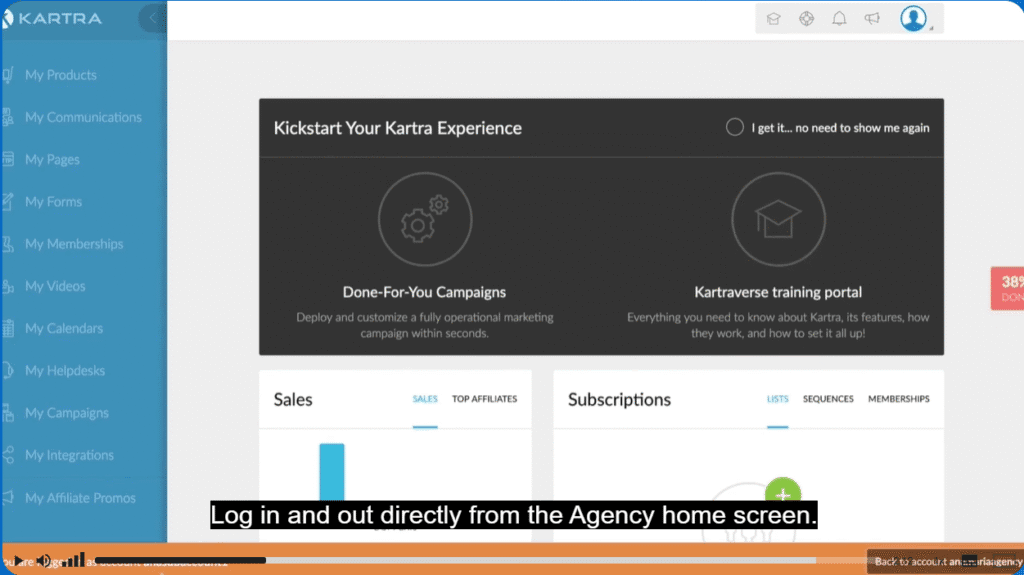Open My Affiliate Promos menu item
The width and height of the screenshot is (1024, 575).
point(80,497)
